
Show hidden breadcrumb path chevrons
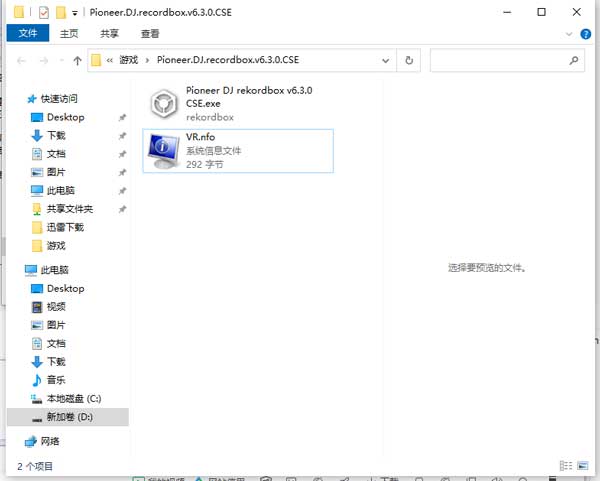(x=109, y=60)
